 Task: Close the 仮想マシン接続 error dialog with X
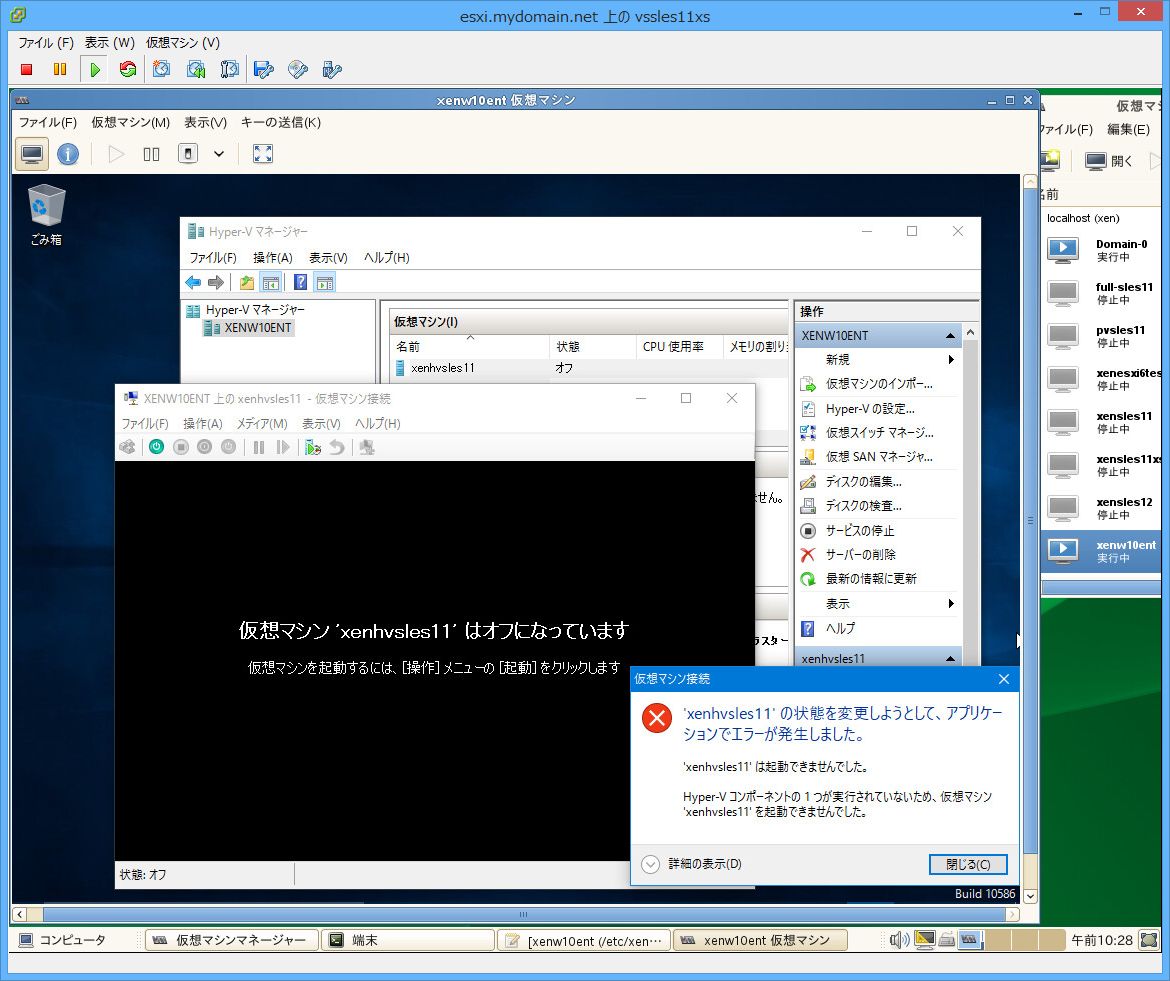pyautogui.click(x=1004, y=679)
